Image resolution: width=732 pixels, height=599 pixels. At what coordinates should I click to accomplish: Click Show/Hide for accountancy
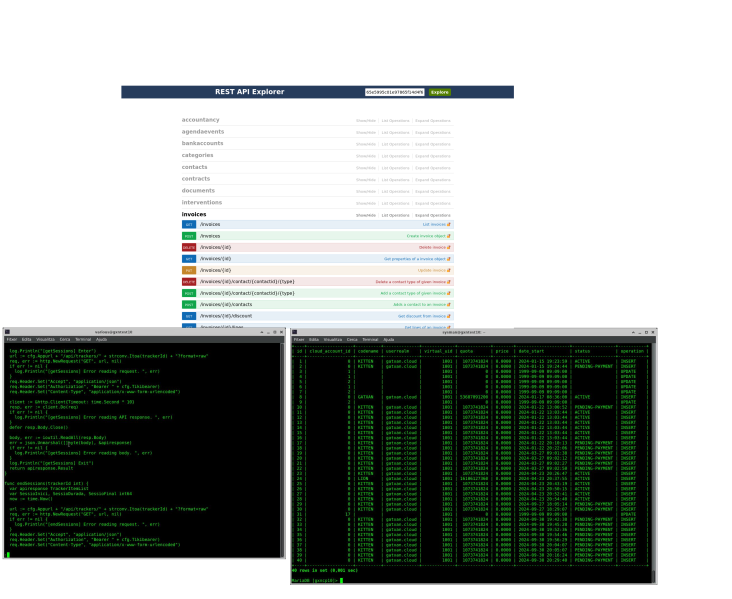tap(366, 121)
